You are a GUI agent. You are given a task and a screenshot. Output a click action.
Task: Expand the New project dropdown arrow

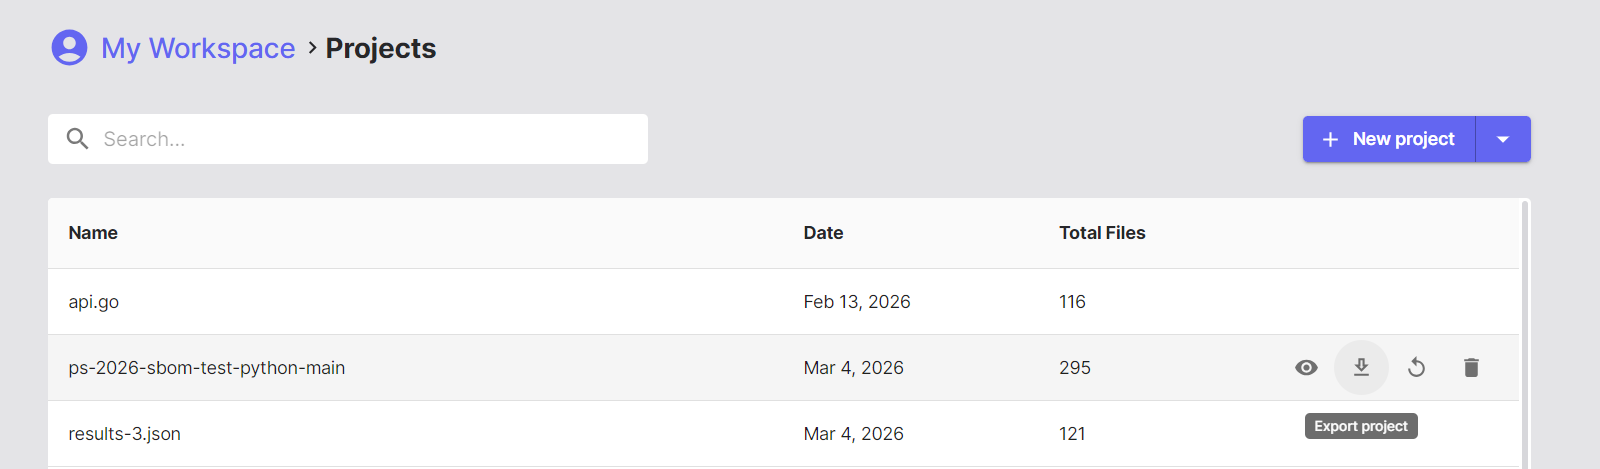point(1503,139)
